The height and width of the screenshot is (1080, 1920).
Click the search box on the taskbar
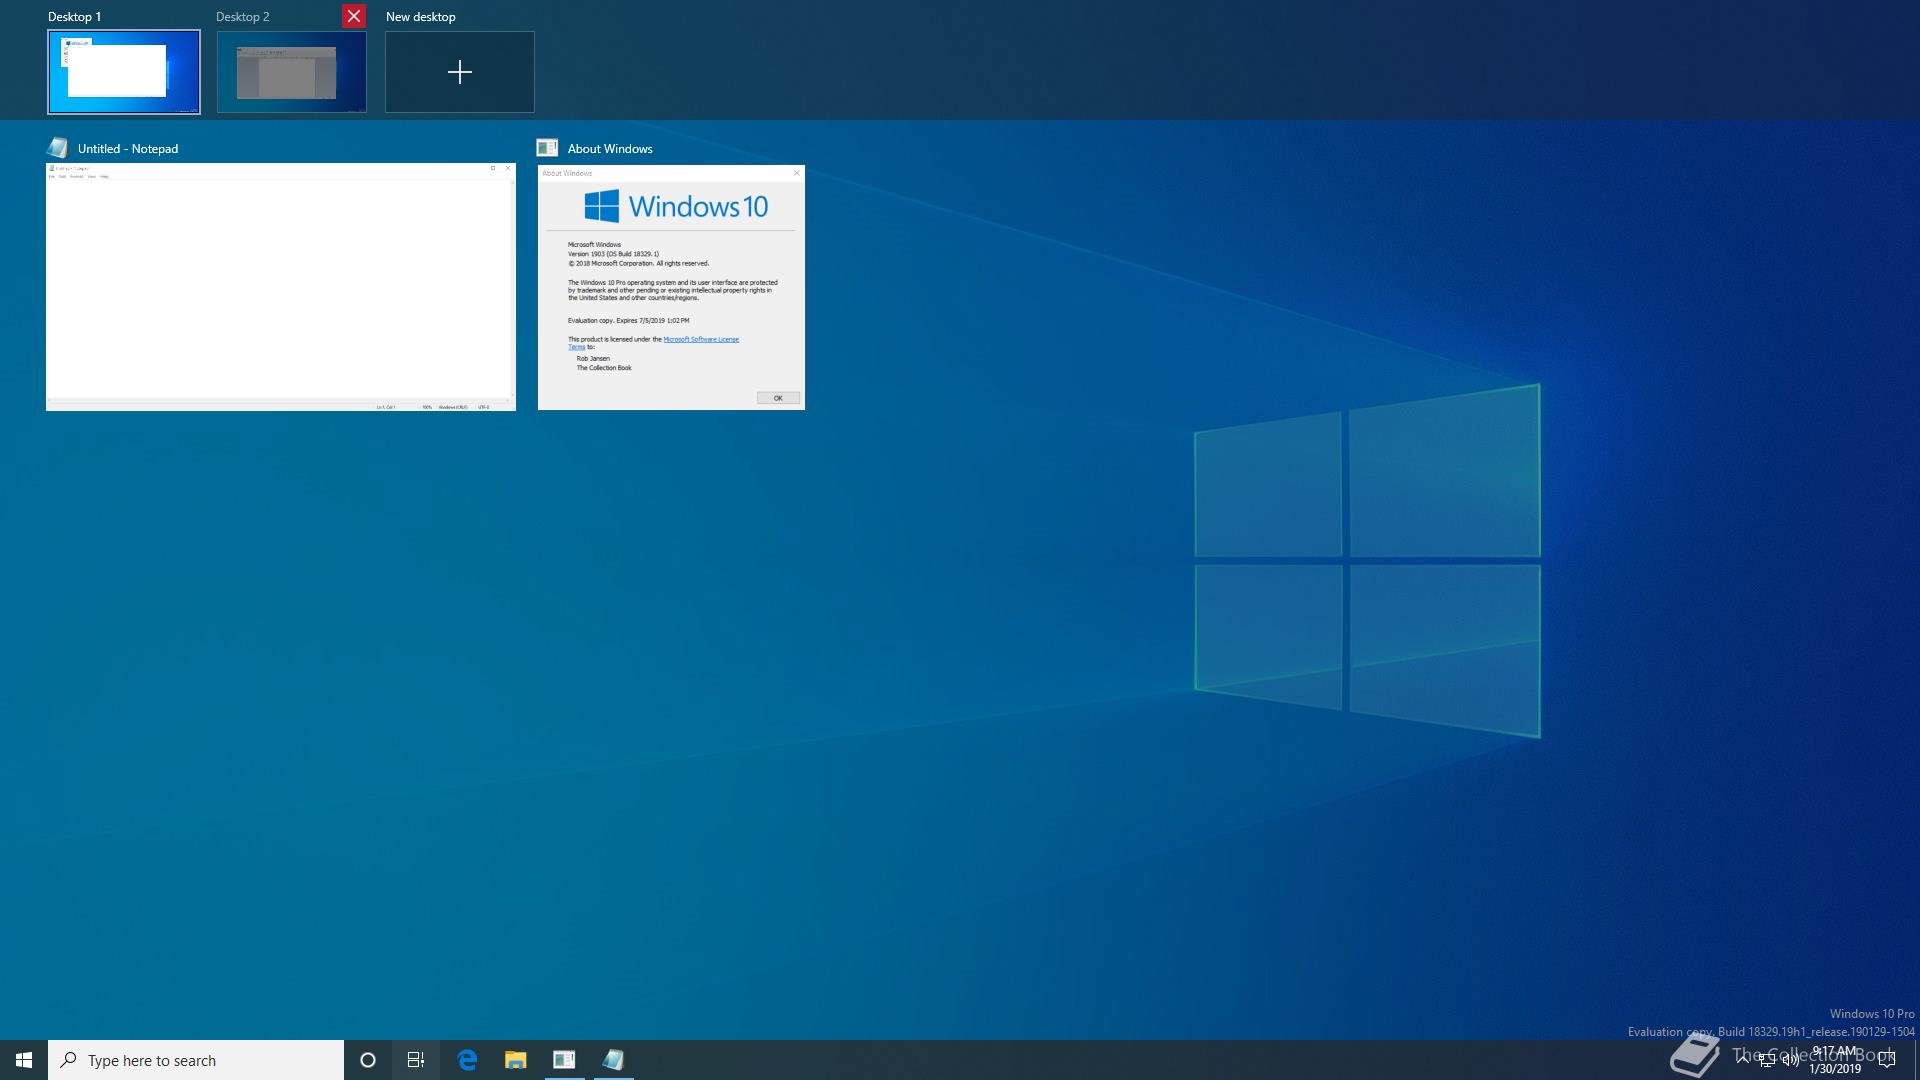click(196, 1060)
